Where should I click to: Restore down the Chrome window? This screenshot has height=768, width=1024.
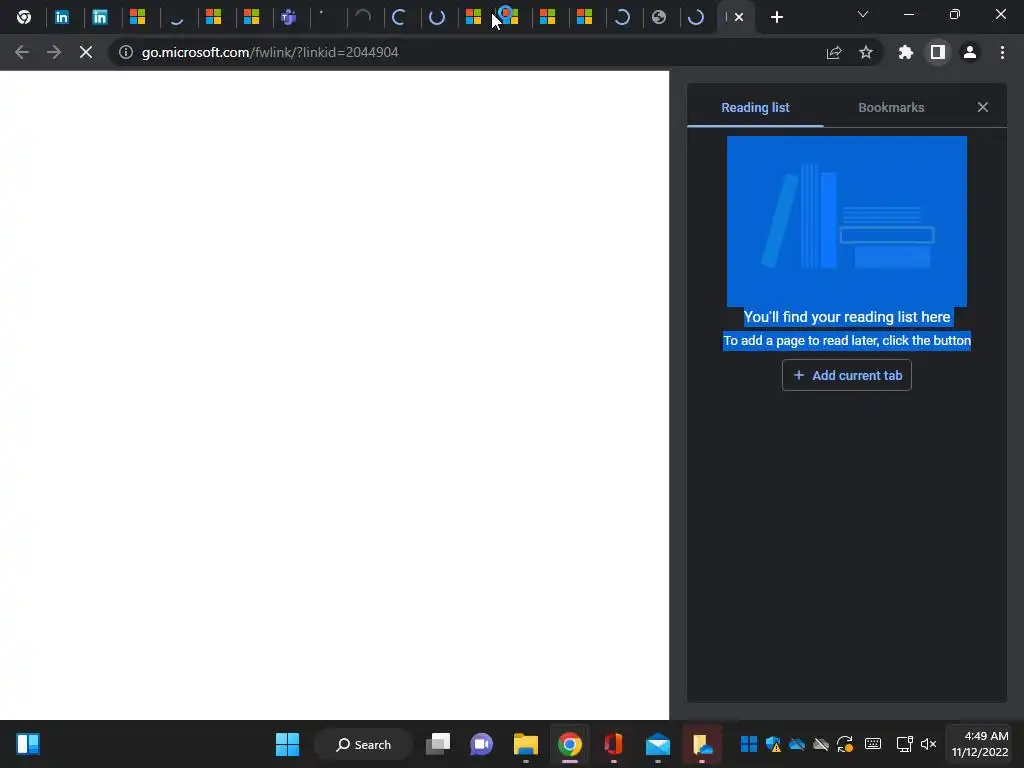955,14
